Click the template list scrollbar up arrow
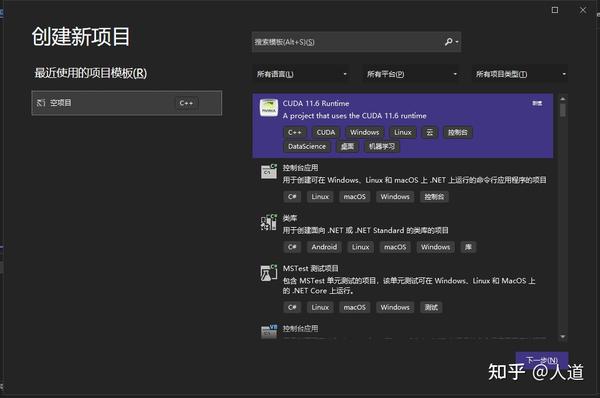The image size is (600, 398). (562, 99)
